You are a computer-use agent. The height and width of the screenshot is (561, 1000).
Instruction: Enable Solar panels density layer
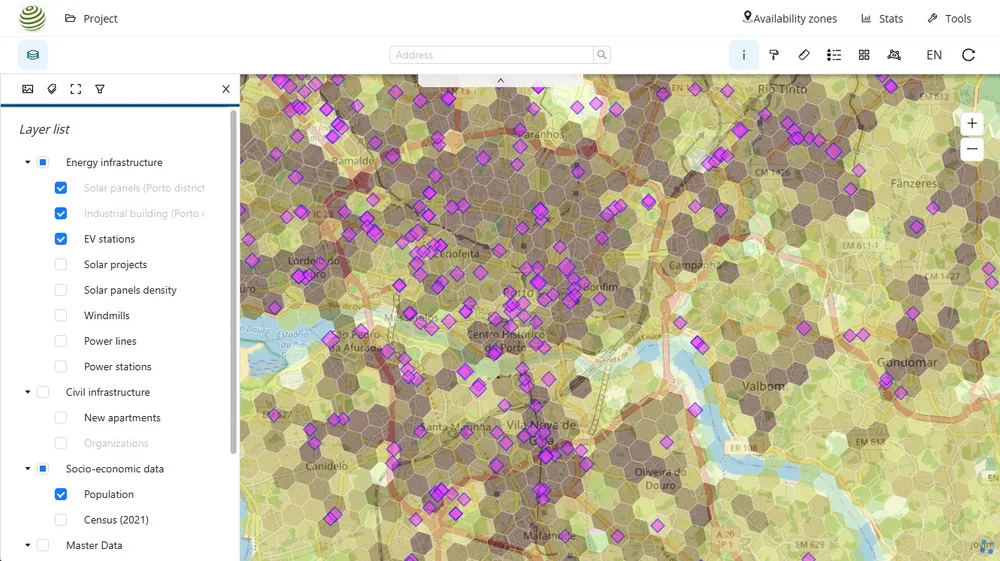(61, 290)
